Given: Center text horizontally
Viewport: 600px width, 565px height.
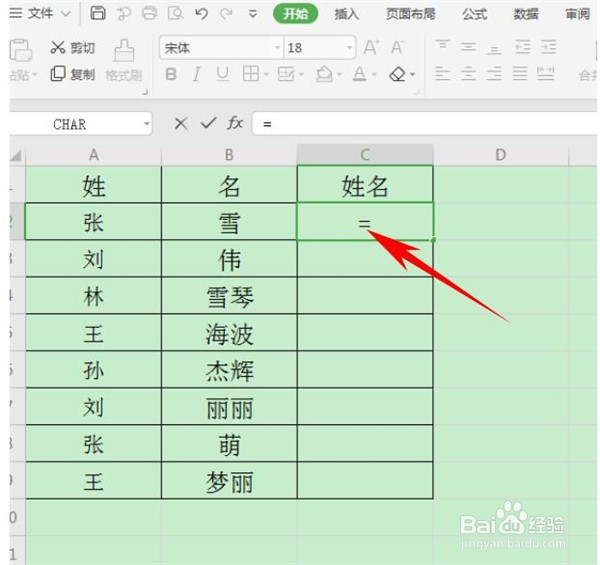Looking at the screenshot, I should point(468,73).
